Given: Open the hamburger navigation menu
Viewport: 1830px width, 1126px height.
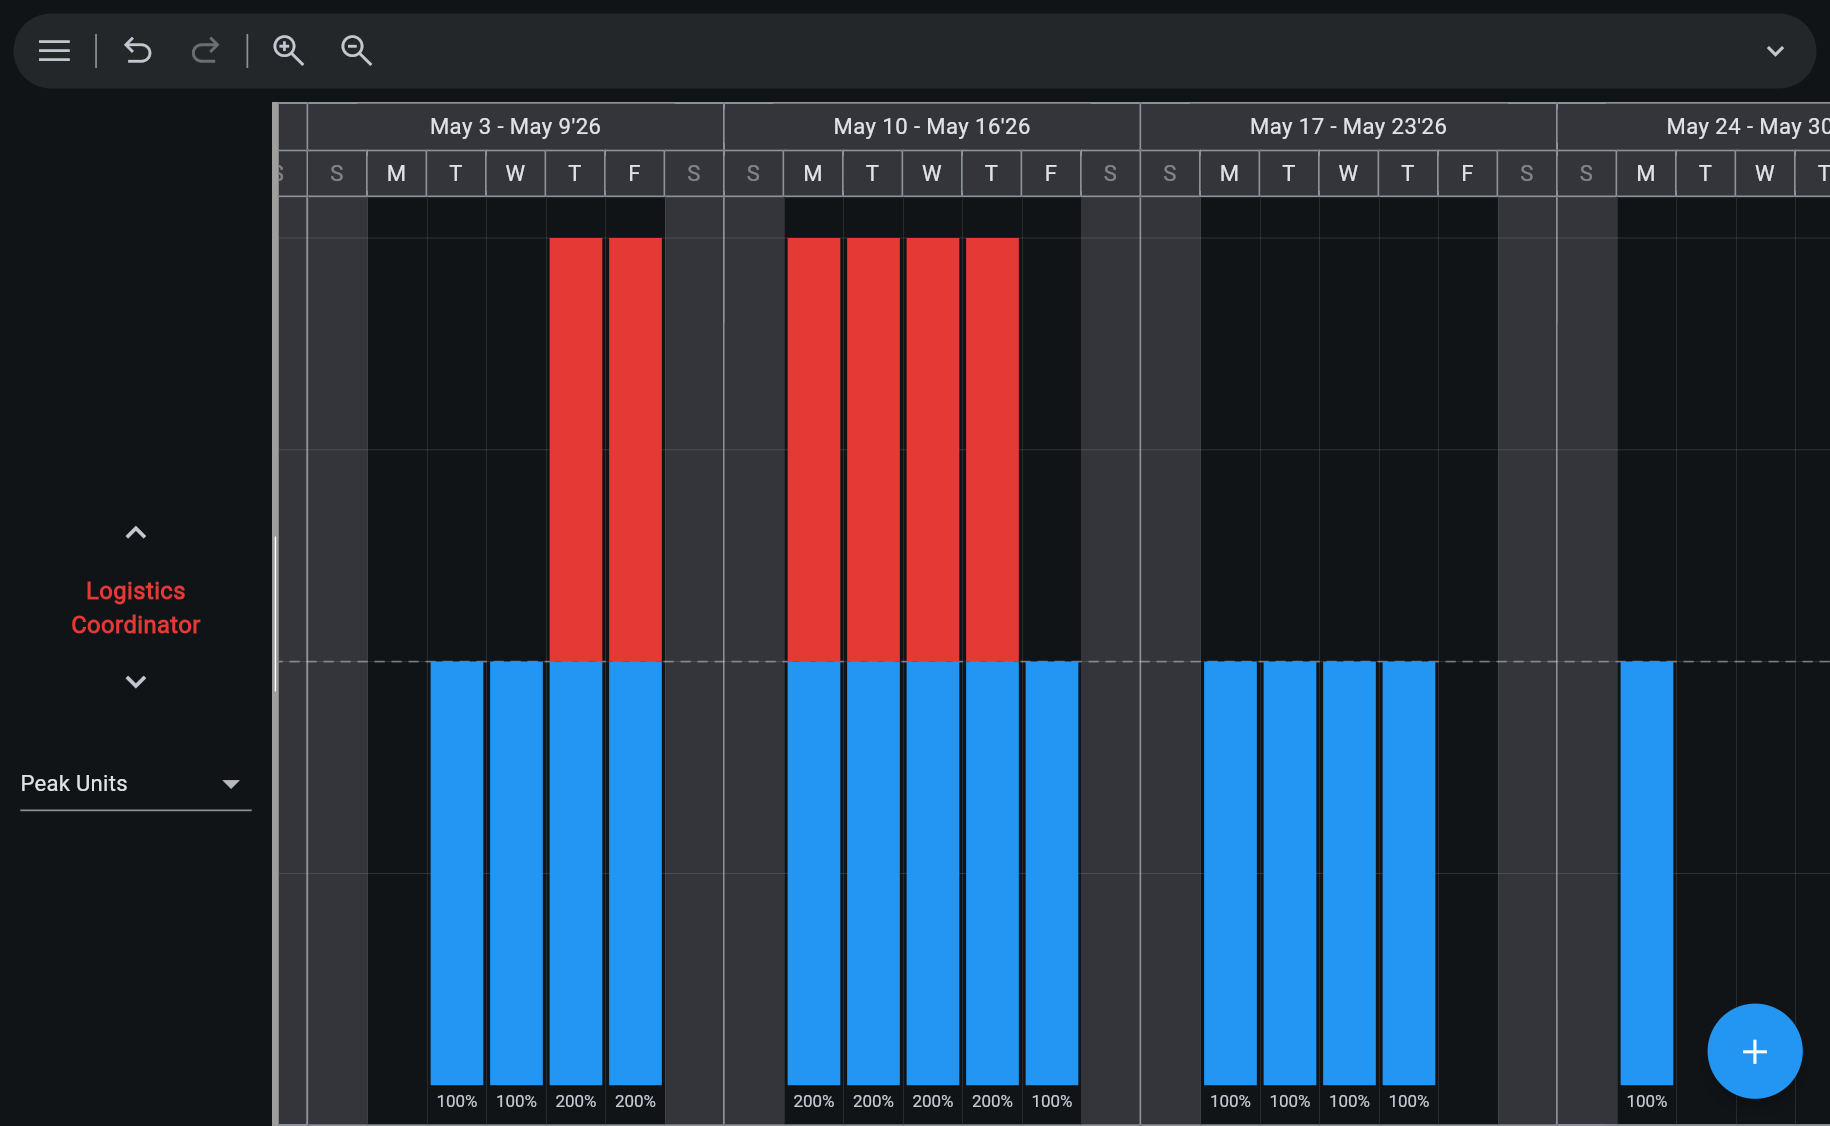Looking at the screenshot, I should (53, 51).
